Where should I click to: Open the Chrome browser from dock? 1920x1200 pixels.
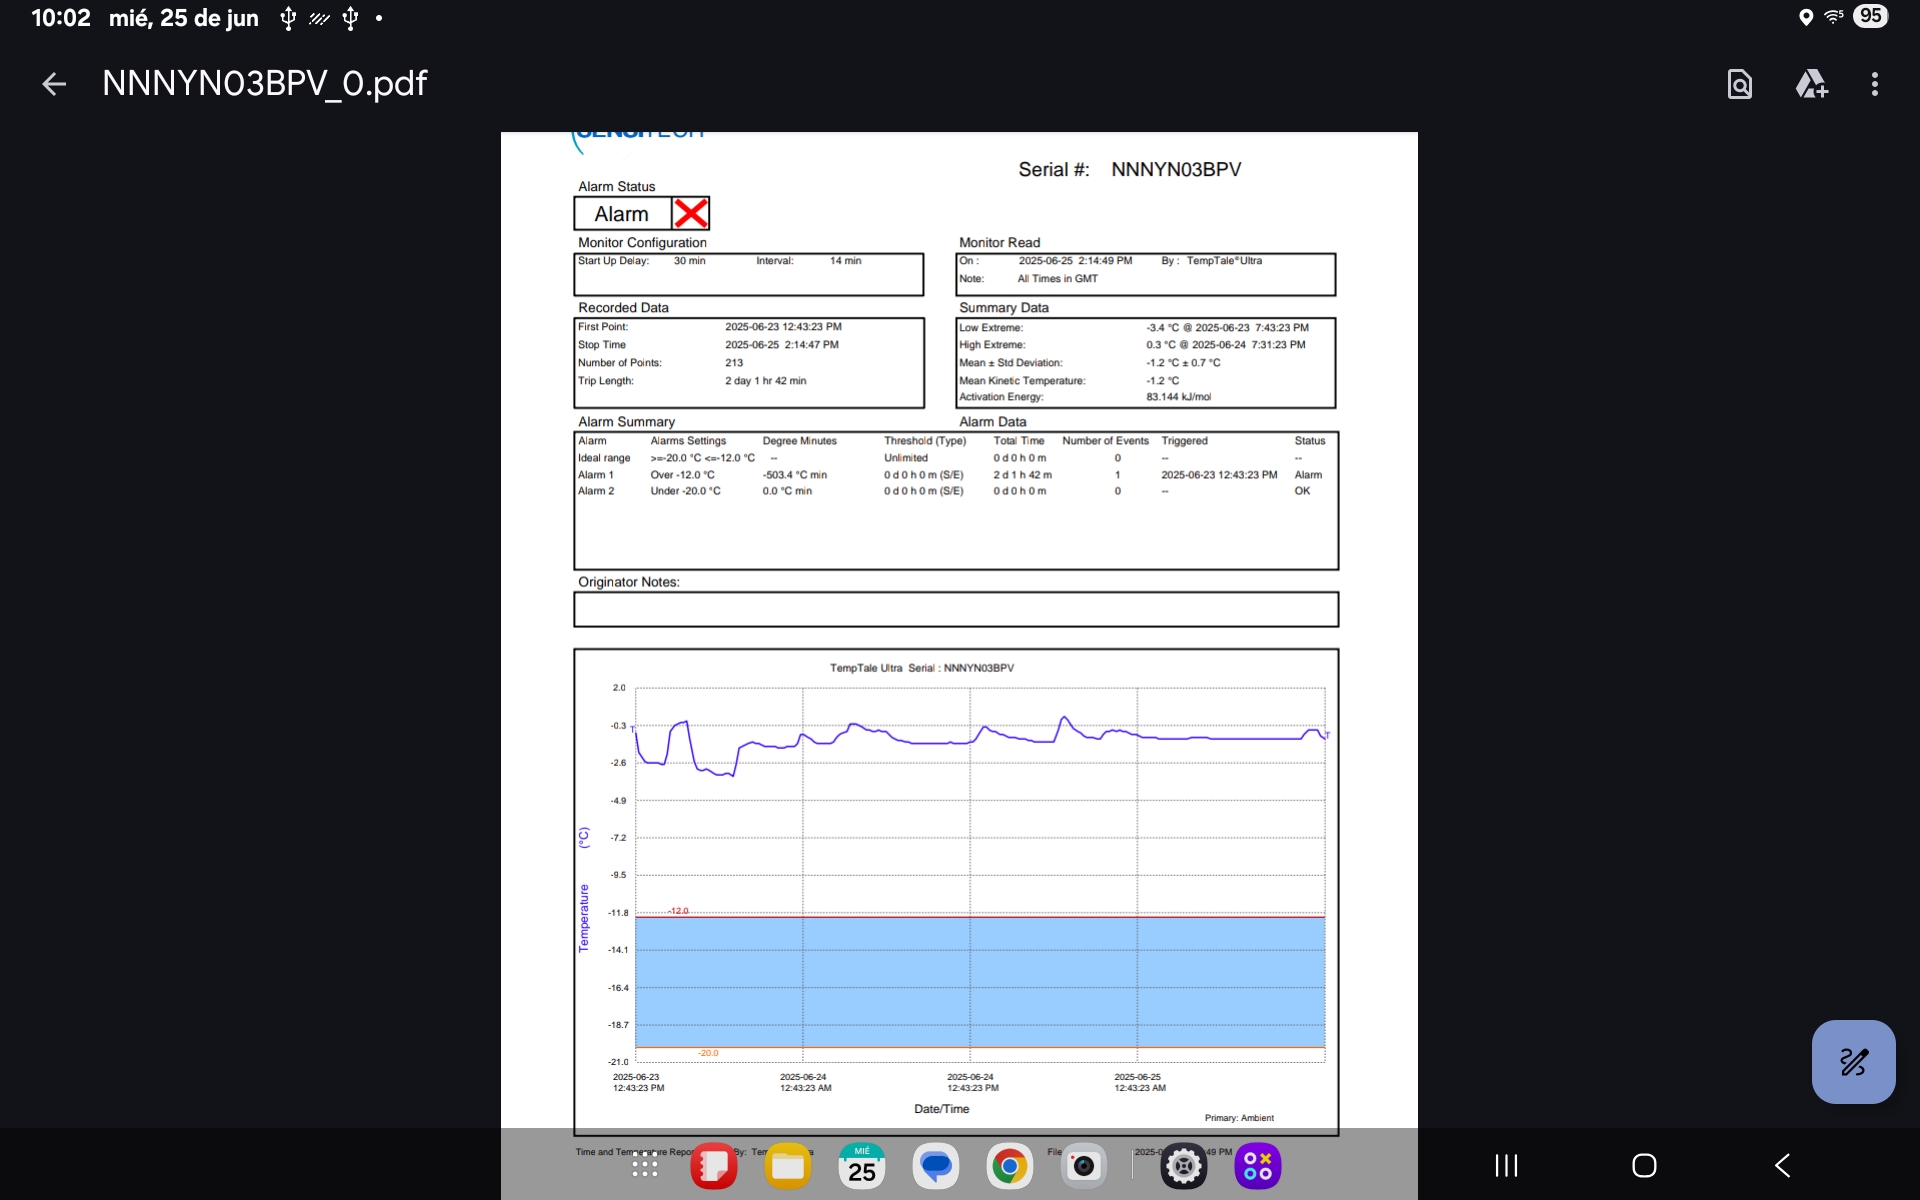(x=1010, y=1167)
